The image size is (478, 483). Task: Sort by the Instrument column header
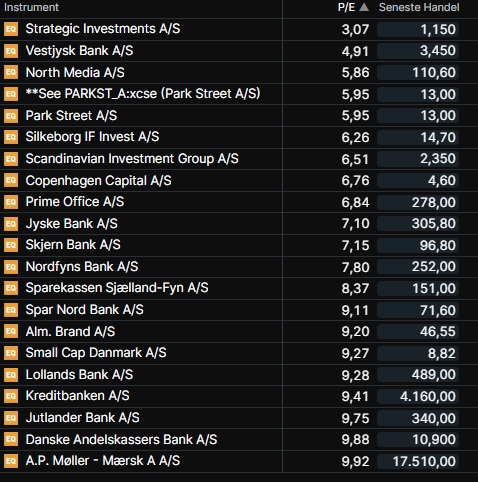click(31, 7)
